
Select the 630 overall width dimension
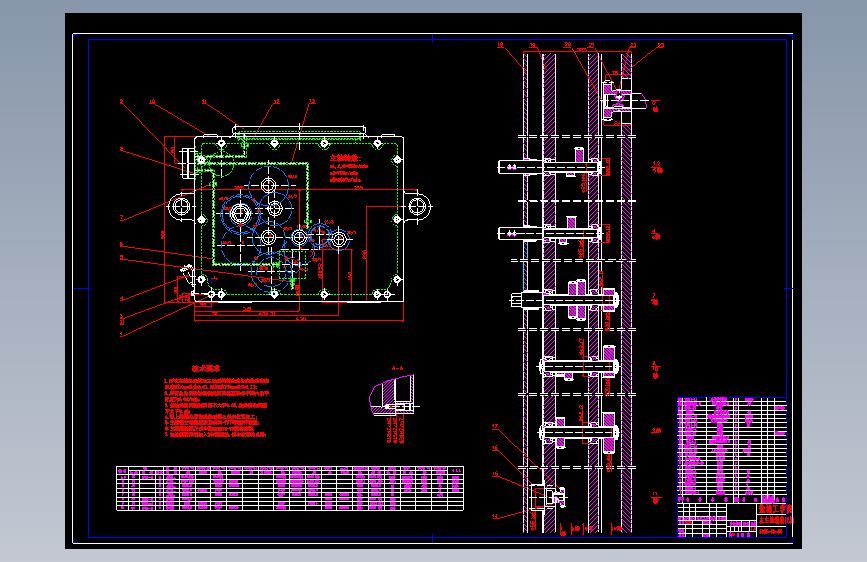(301, 319)
